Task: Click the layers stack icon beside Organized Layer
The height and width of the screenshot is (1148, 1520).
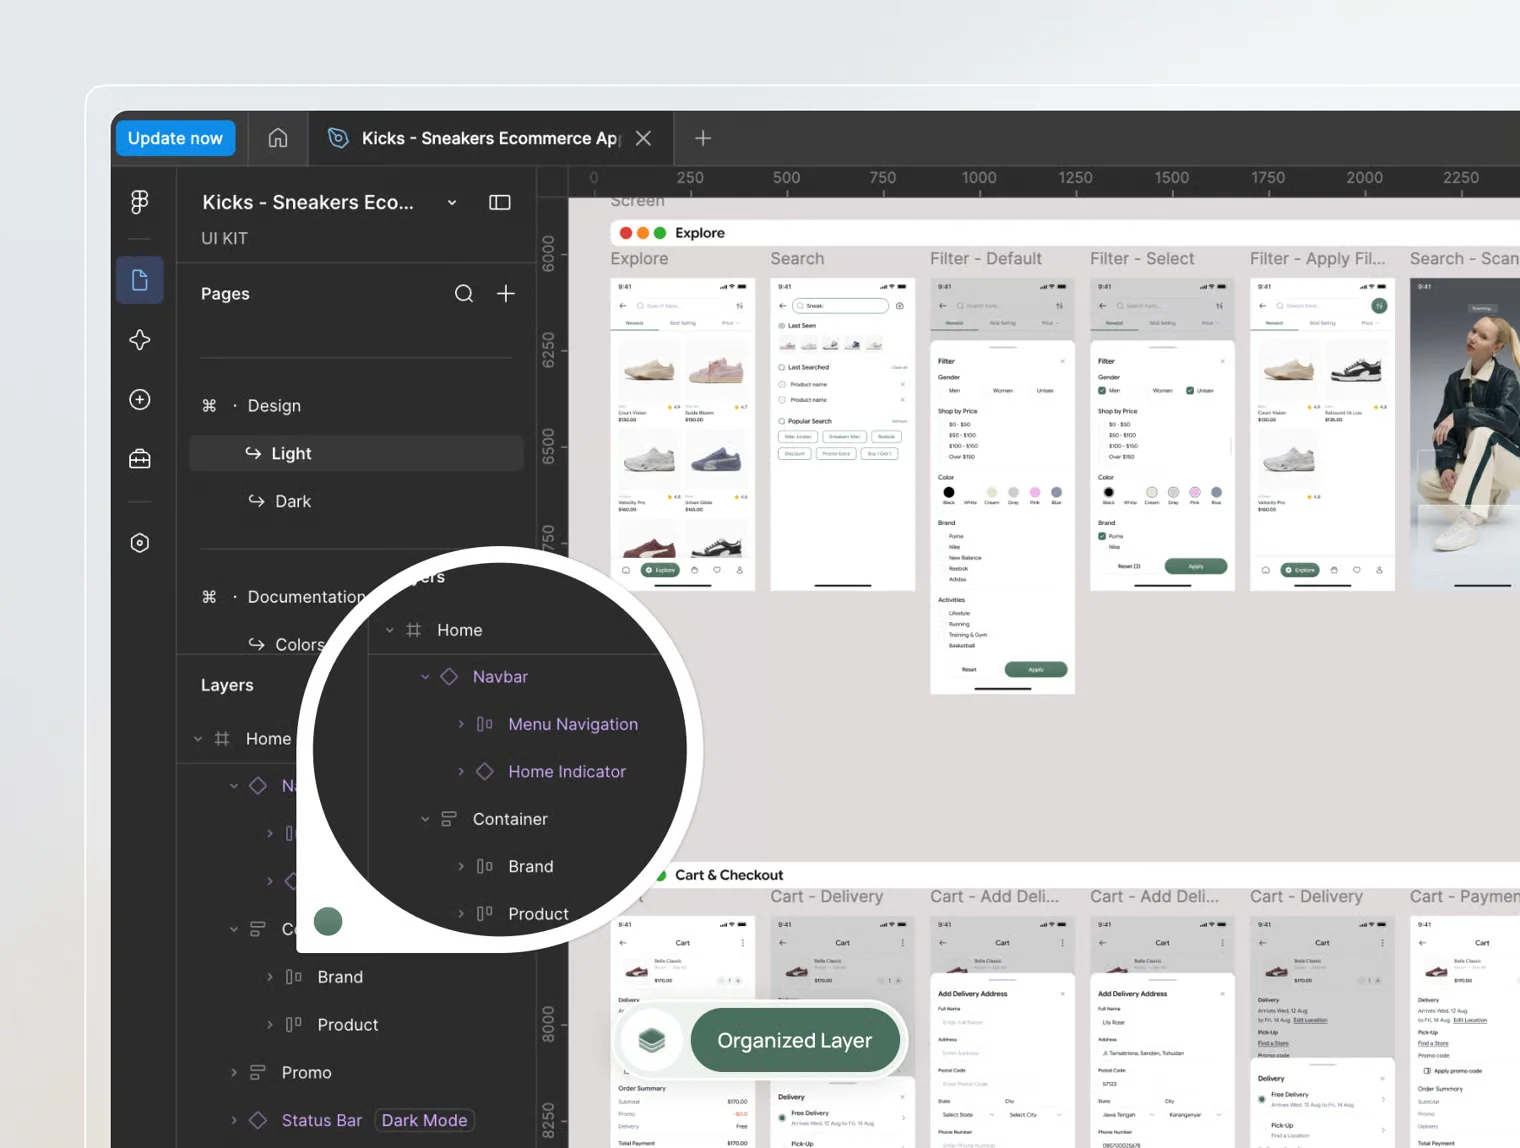Action: (652, 1040)
